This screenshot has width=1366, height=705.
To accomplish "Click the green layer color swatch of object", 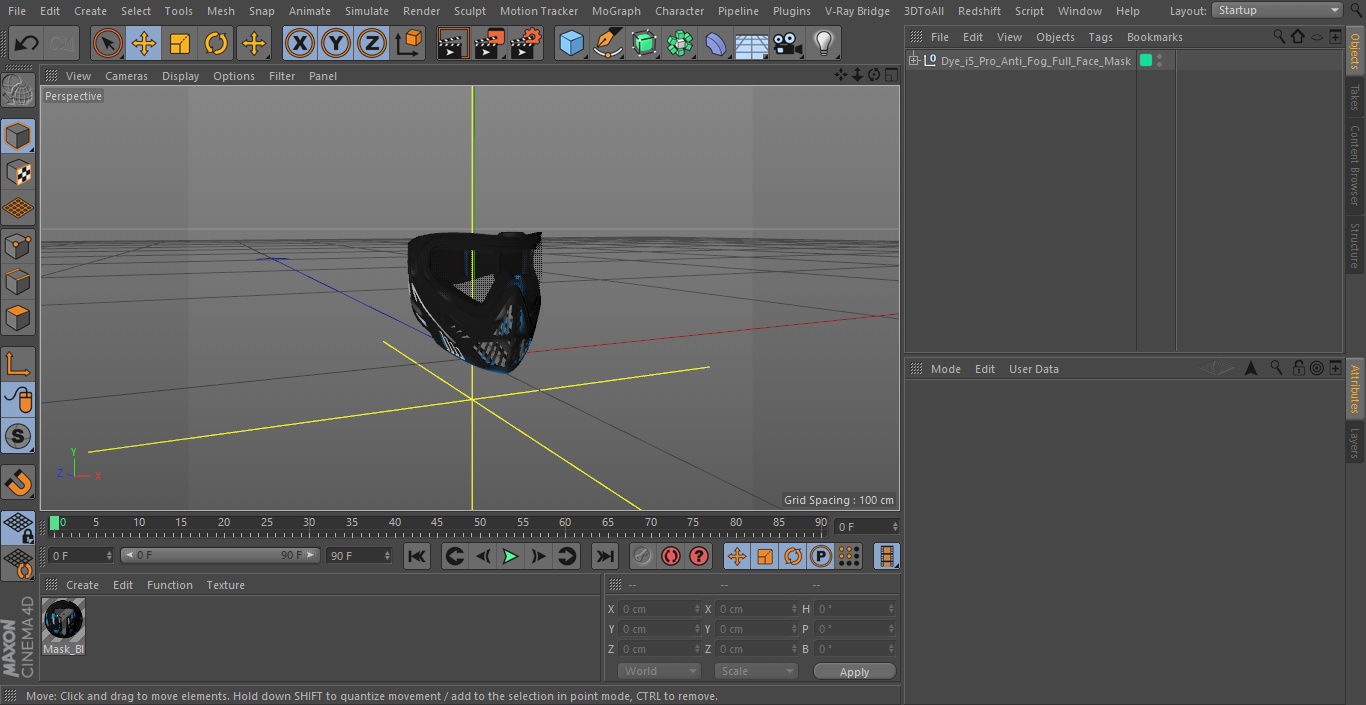I will point(1146,61).
